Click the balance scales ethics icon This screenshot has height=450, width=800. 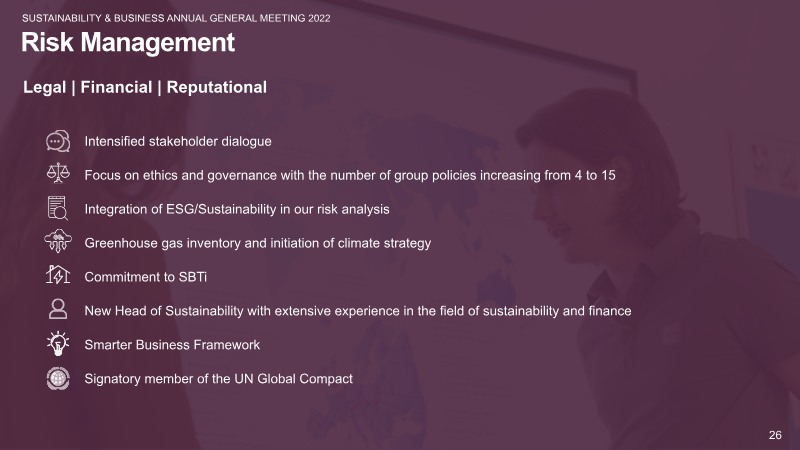pyautogui.click(x=58, y=173)
